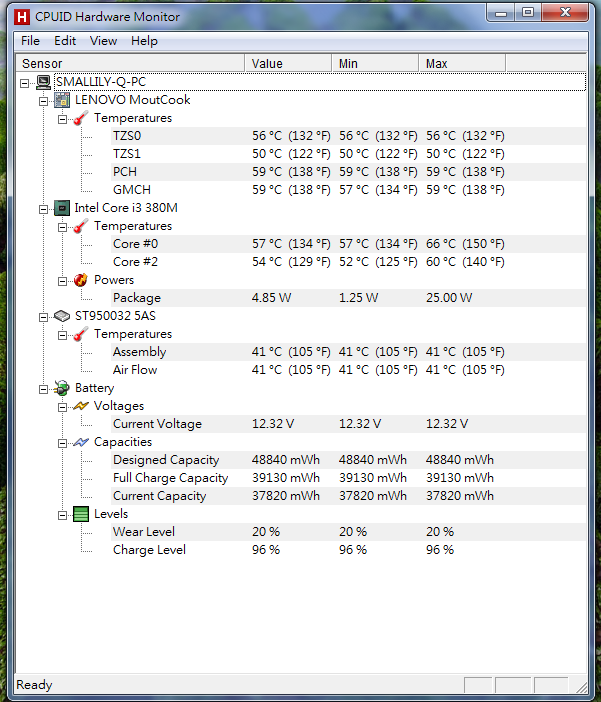Image resolution: width=601 pixels, height=702 pixels.
Task: Click the CPUID red H title icon
Action: pos(21,17)
